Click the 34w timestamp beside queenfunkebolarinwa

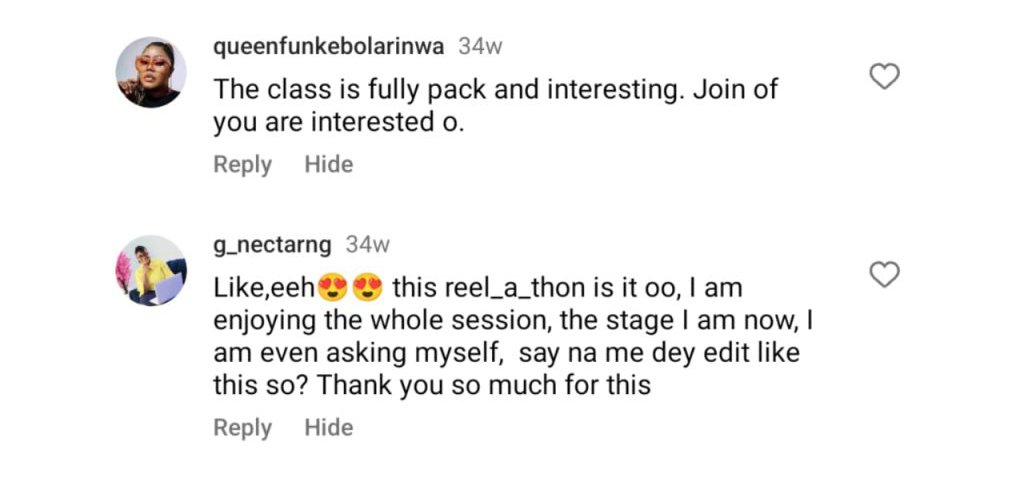[x=479, y=46]
